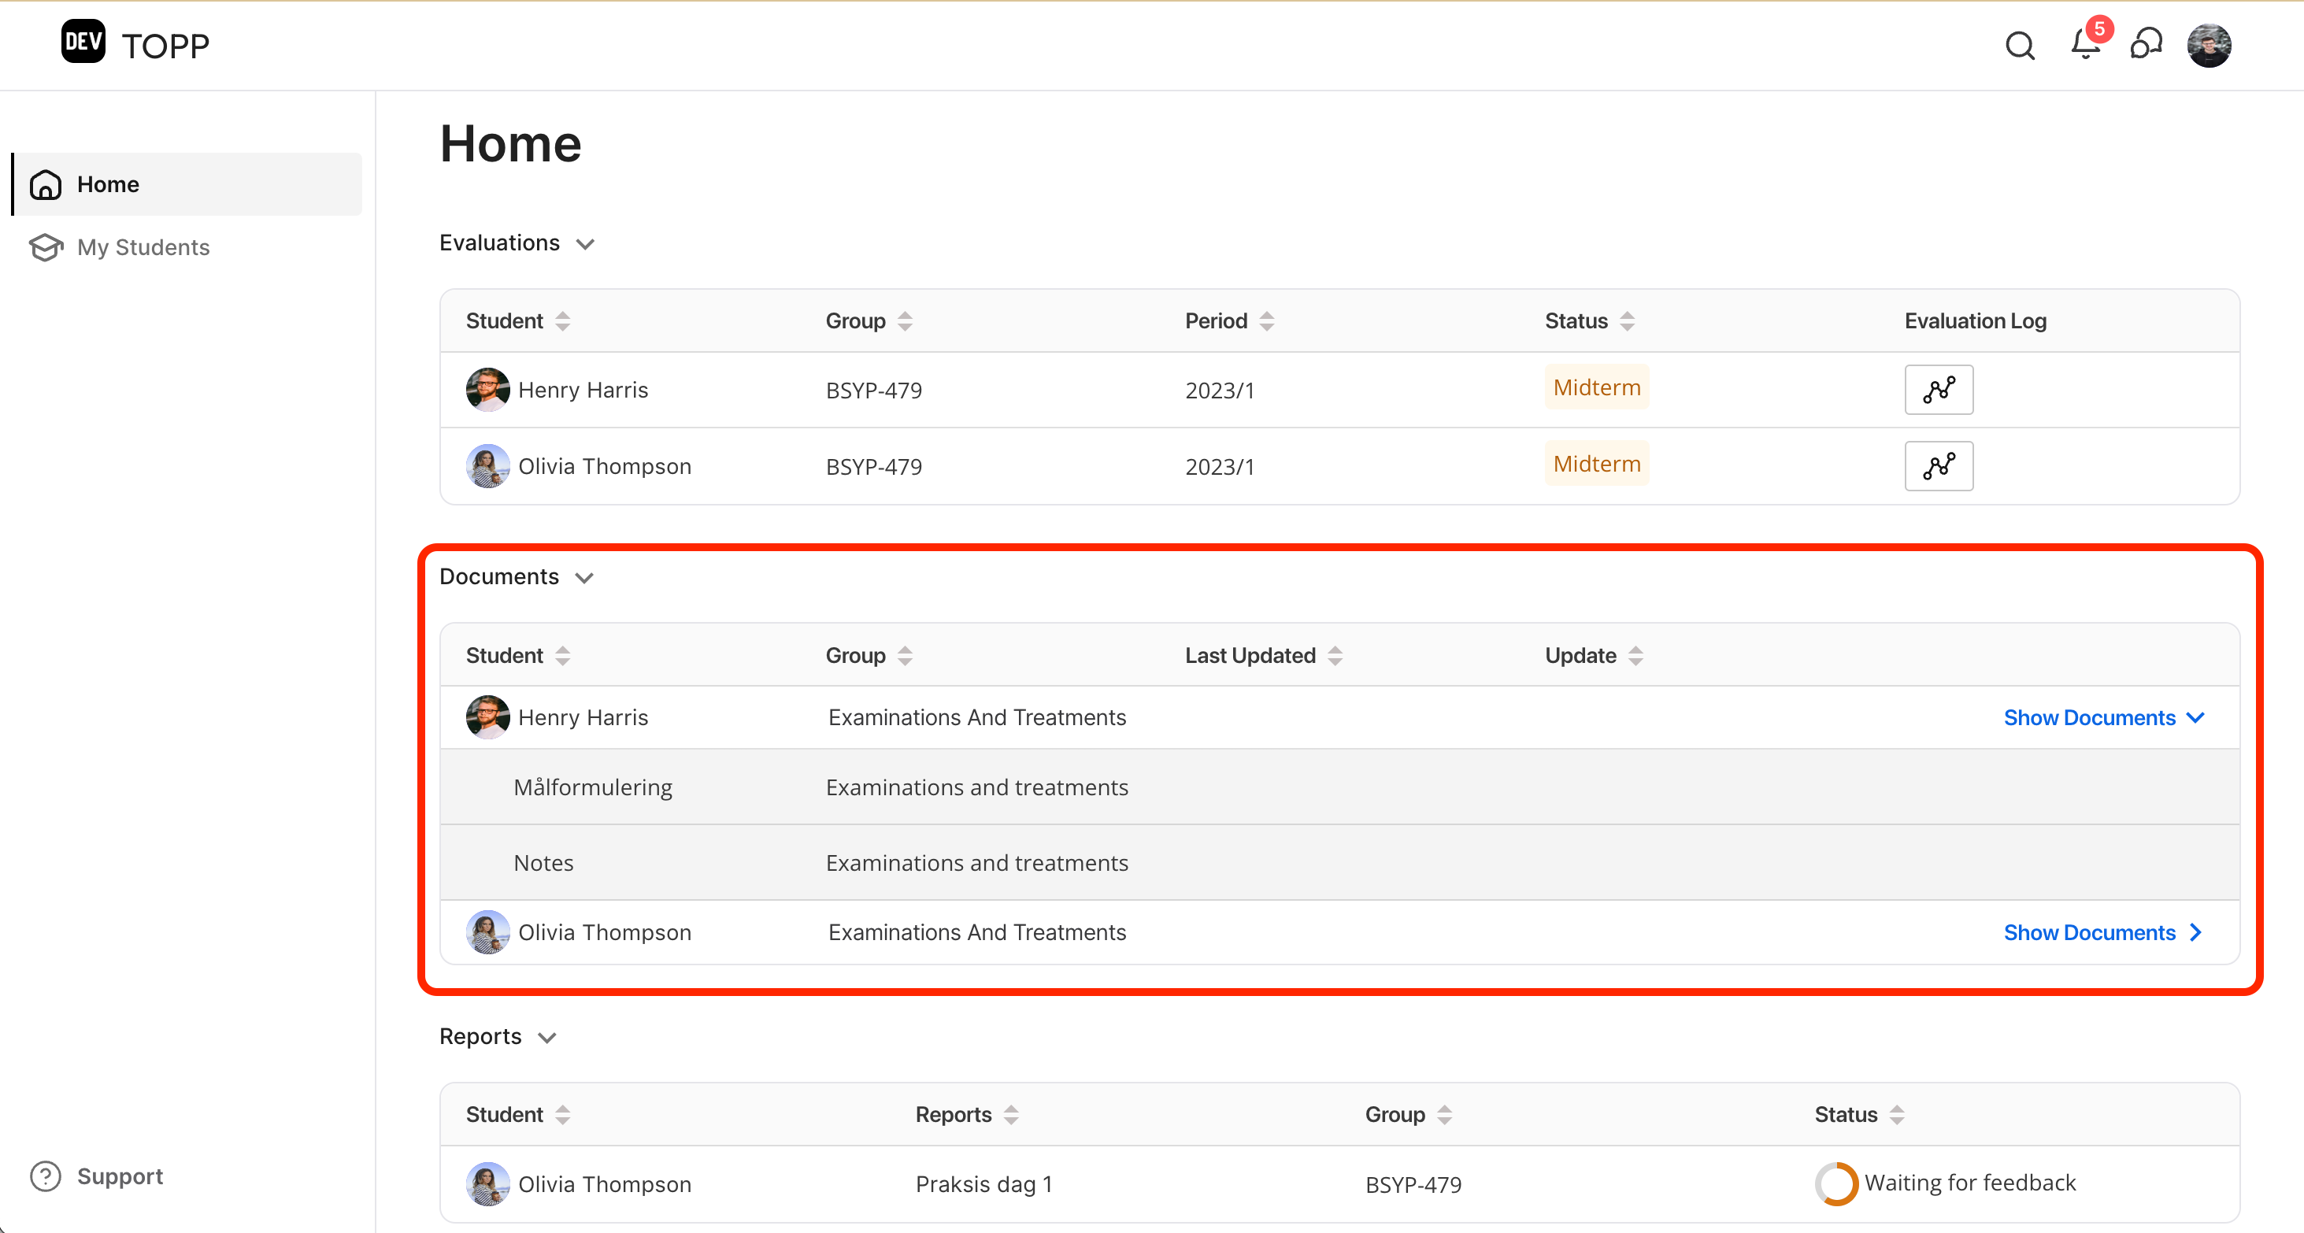
Task: Open notifications bell with 5 badge
Action: coord(2085,45)
